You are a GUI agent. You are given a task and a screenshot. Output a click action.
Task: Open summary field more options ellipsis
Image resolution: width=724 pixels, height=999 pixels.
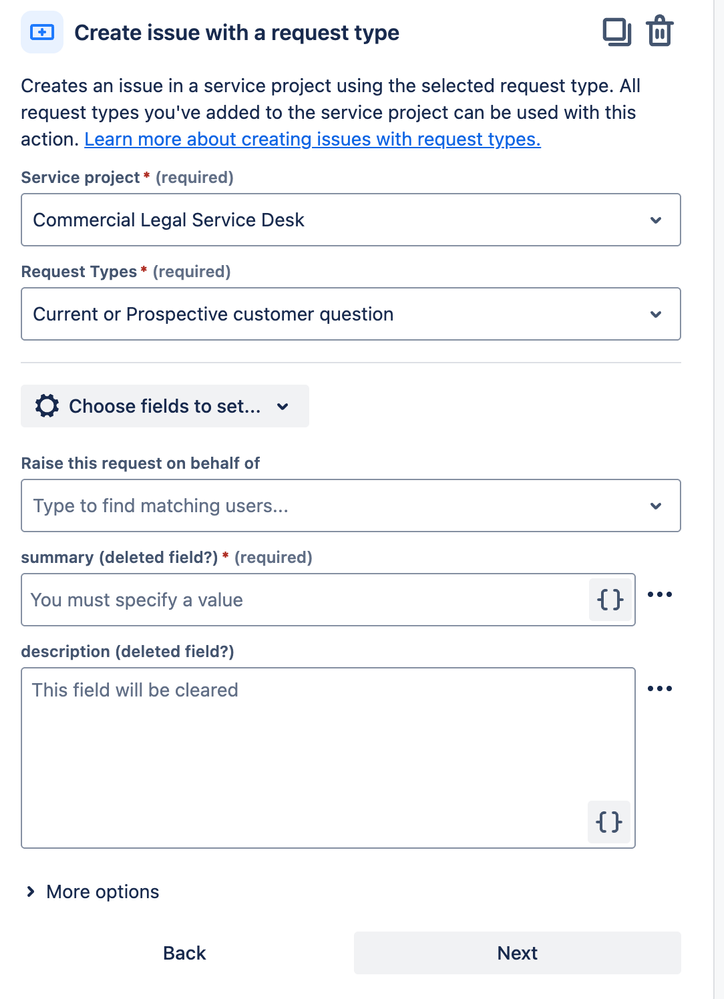(660, 595)
